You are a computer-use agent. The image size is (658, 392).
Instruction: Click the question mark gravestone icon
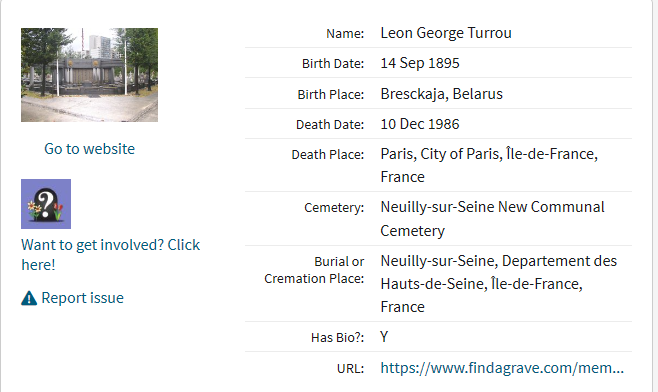click(x=46, y=204)
